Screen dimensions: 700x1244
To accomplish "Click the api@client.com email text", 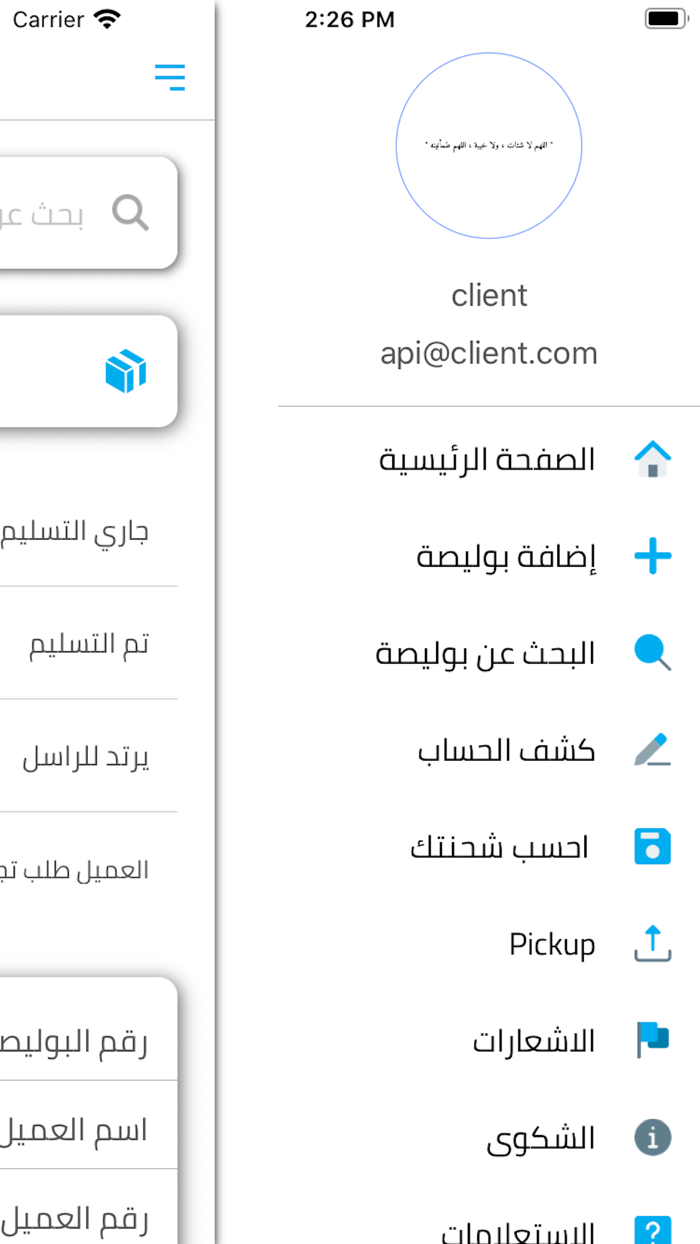I will coord(489,353).
